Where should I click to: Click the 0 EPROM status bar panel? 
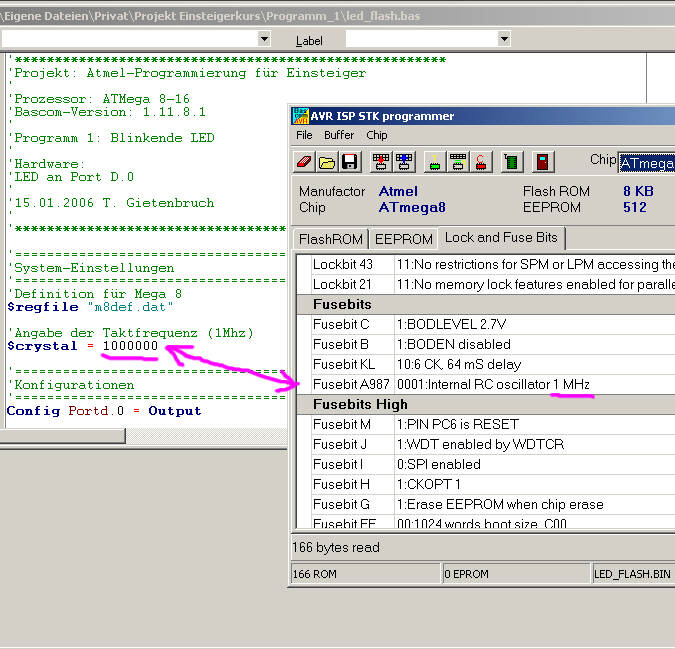(516, 574)
